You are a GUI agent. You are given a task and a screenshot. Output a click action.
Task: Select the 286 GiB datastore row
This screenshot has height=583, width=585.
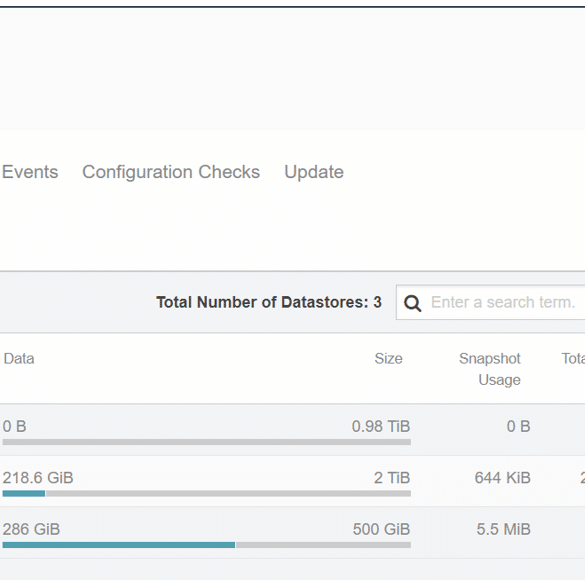[292, 532]
